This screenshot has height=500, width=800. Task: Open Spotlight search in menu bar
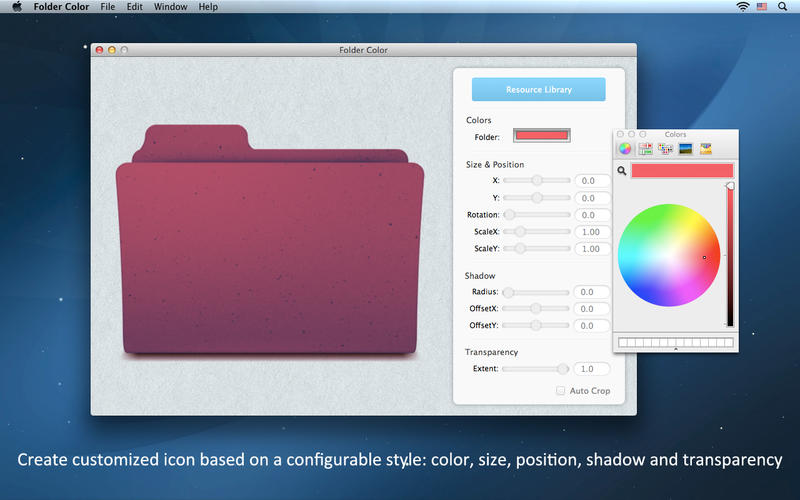tap(782, 7)
